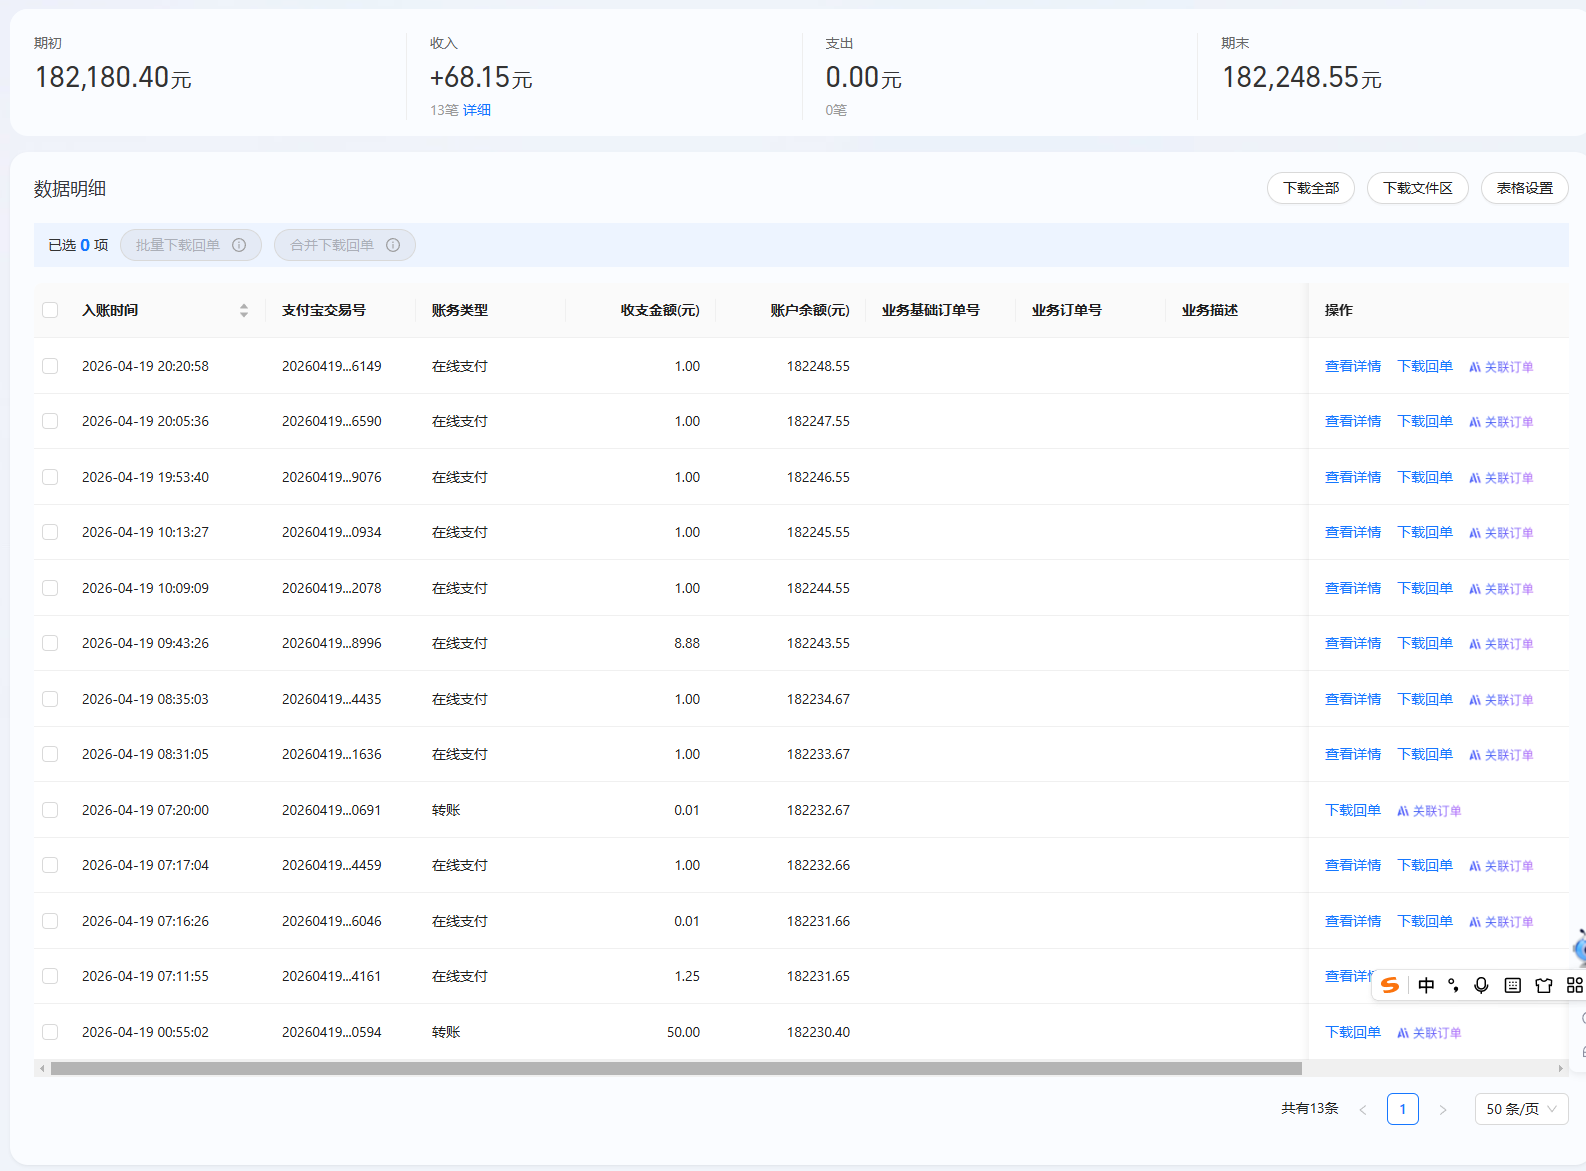The width and height of the screenshot is (1586, 1171).
Task: Click the Sogou input method logo icon
Action: tap(1390, 985)
